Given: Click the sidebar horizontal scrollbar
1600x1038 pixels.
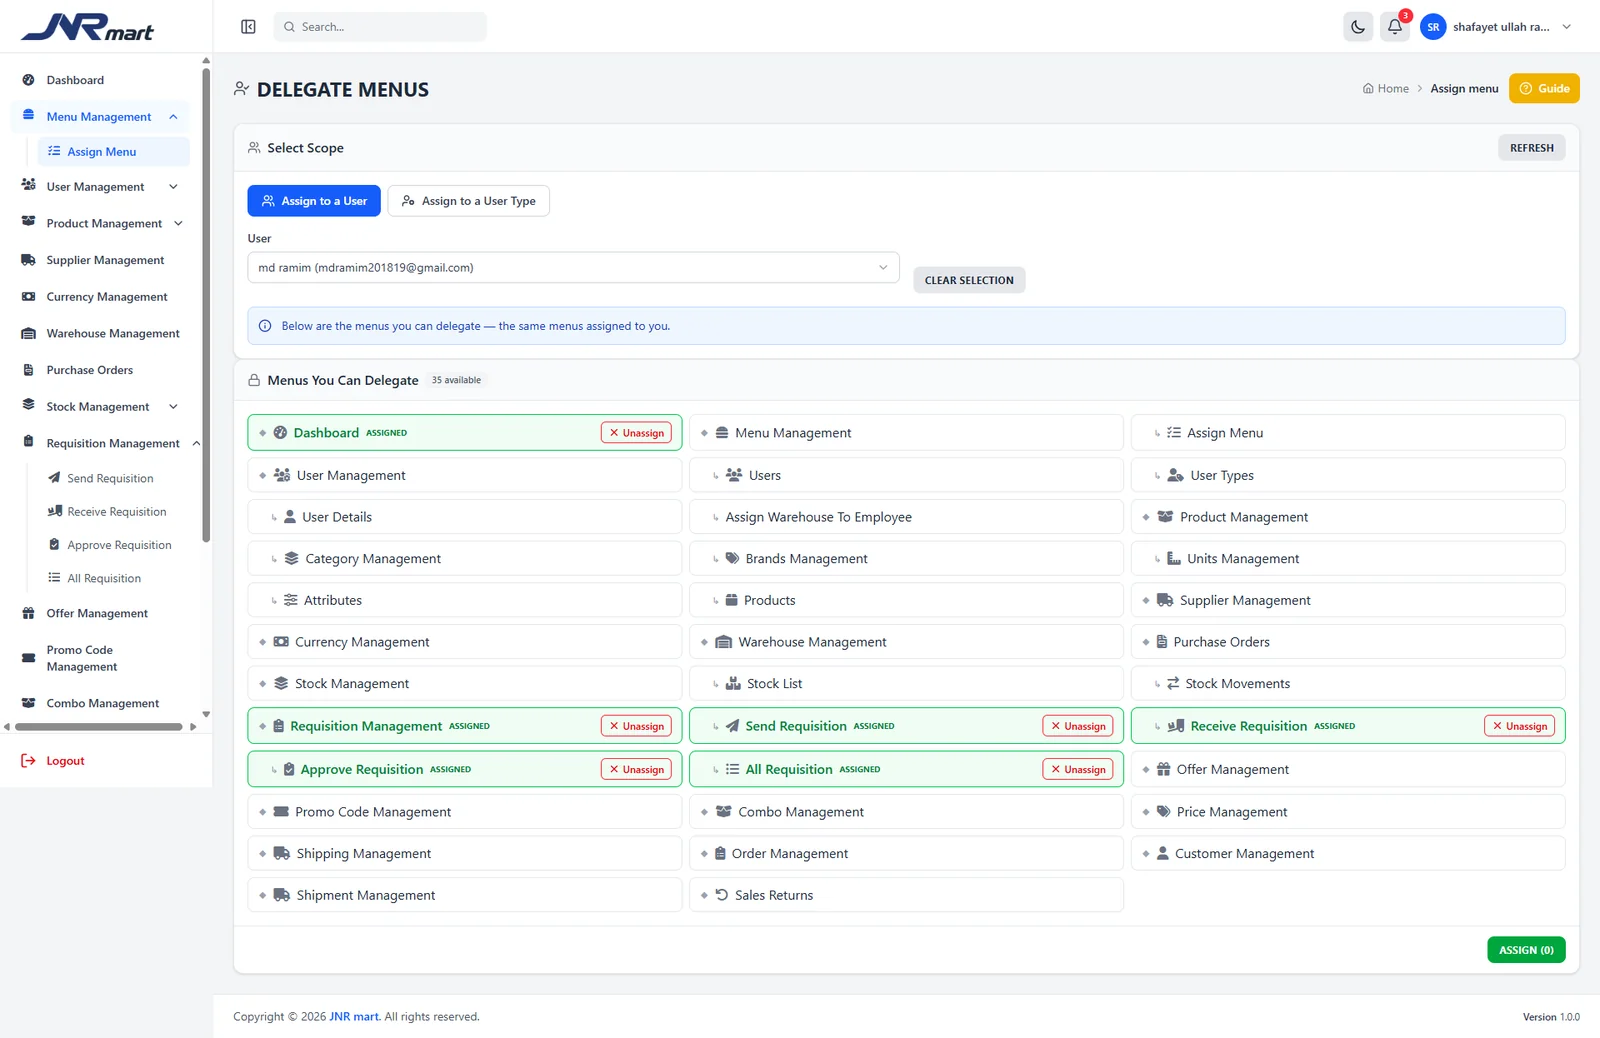Looking at the screenshot, I should pos(99,727).
